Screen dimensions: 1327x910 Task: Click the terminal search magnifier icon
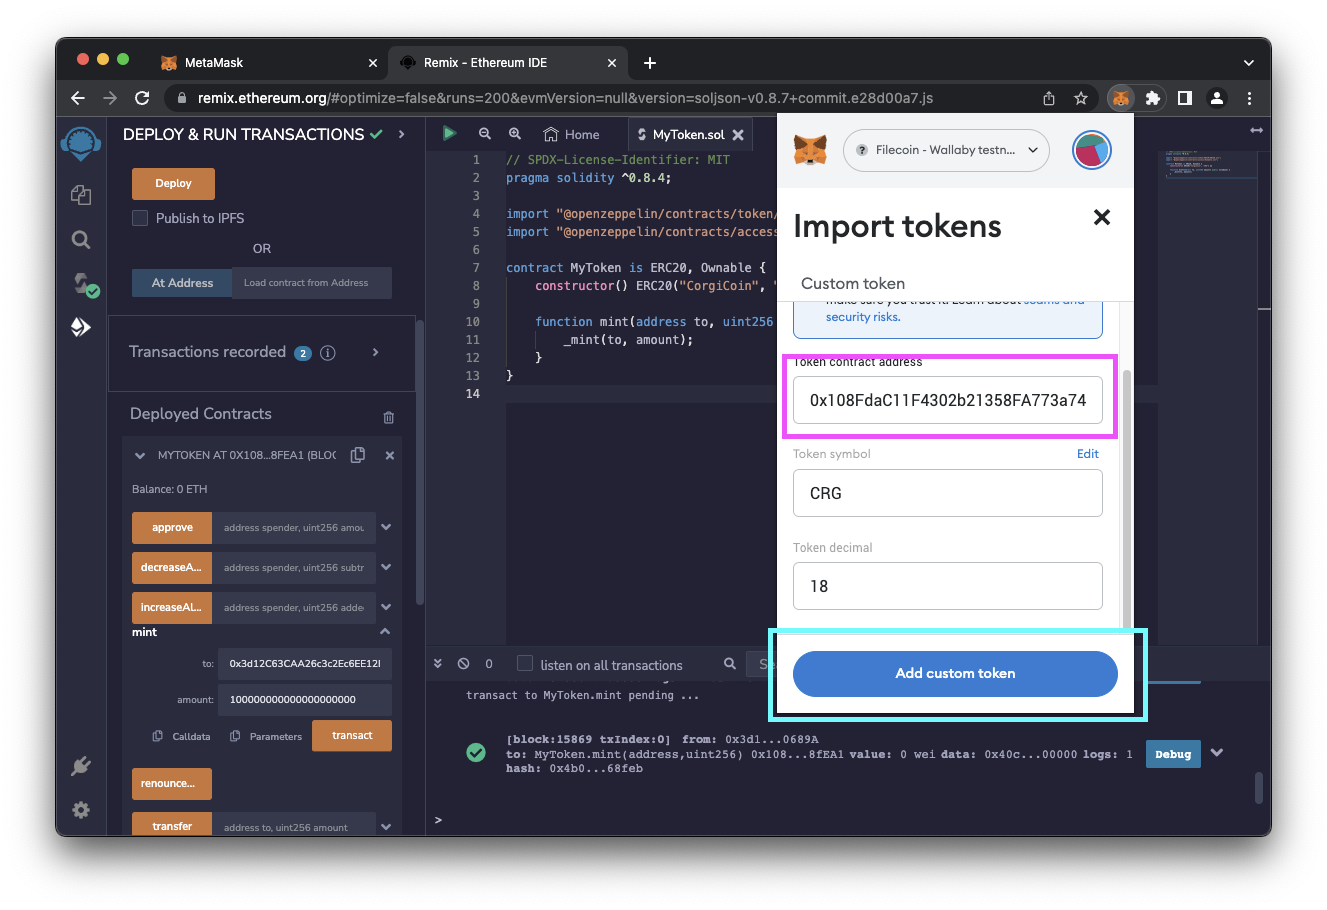730,663
